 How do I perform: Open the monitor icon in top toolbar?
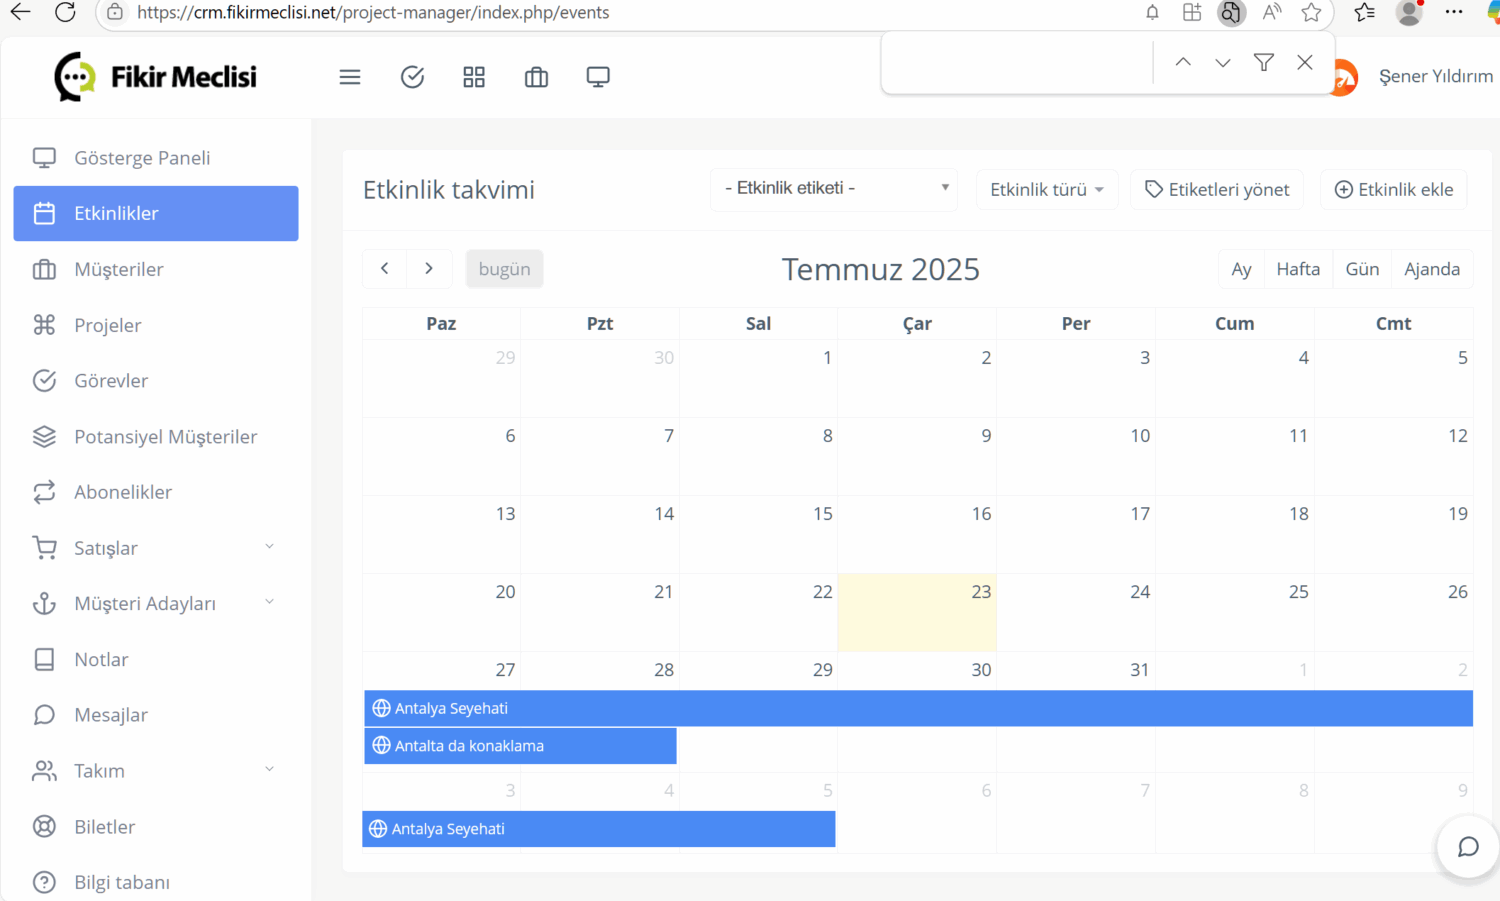(598, 77)
